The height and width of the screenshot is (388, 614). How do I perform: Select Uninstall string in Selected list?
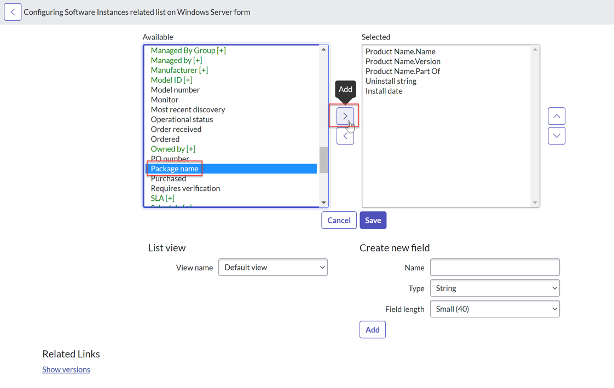(391, 81)
